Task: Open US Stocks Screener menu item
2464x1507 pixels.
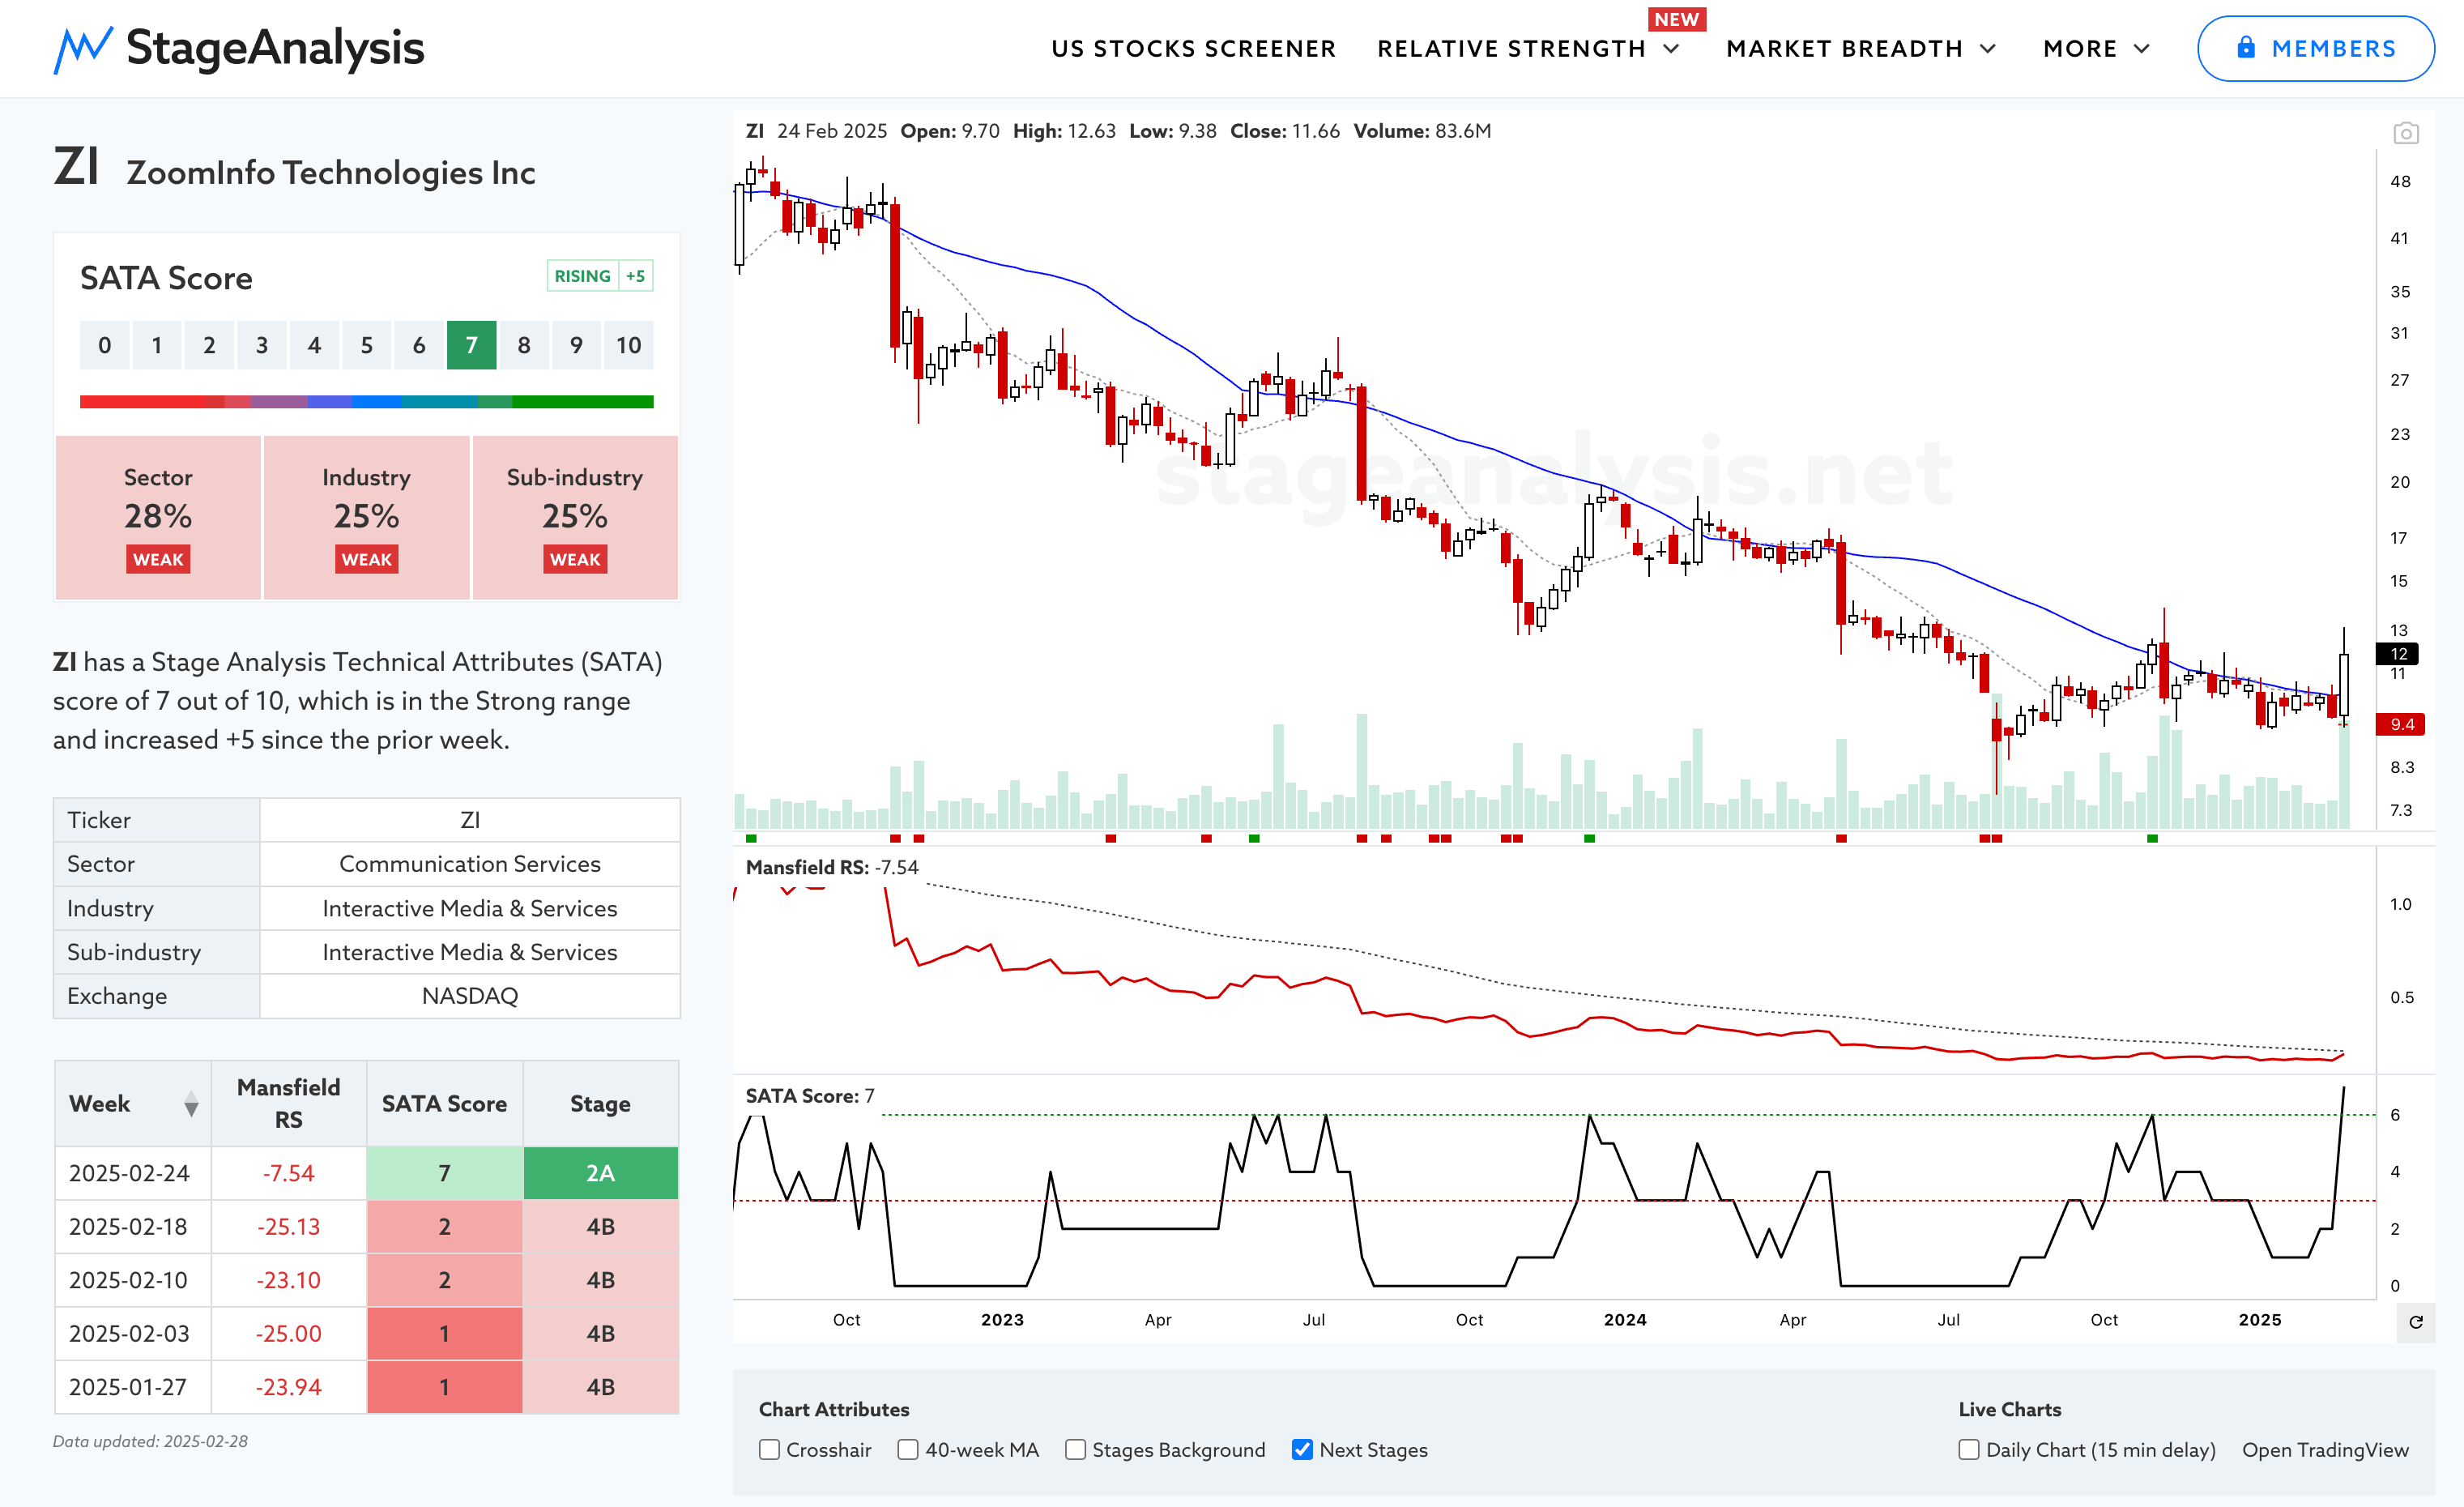Action: coord(1193,49)
